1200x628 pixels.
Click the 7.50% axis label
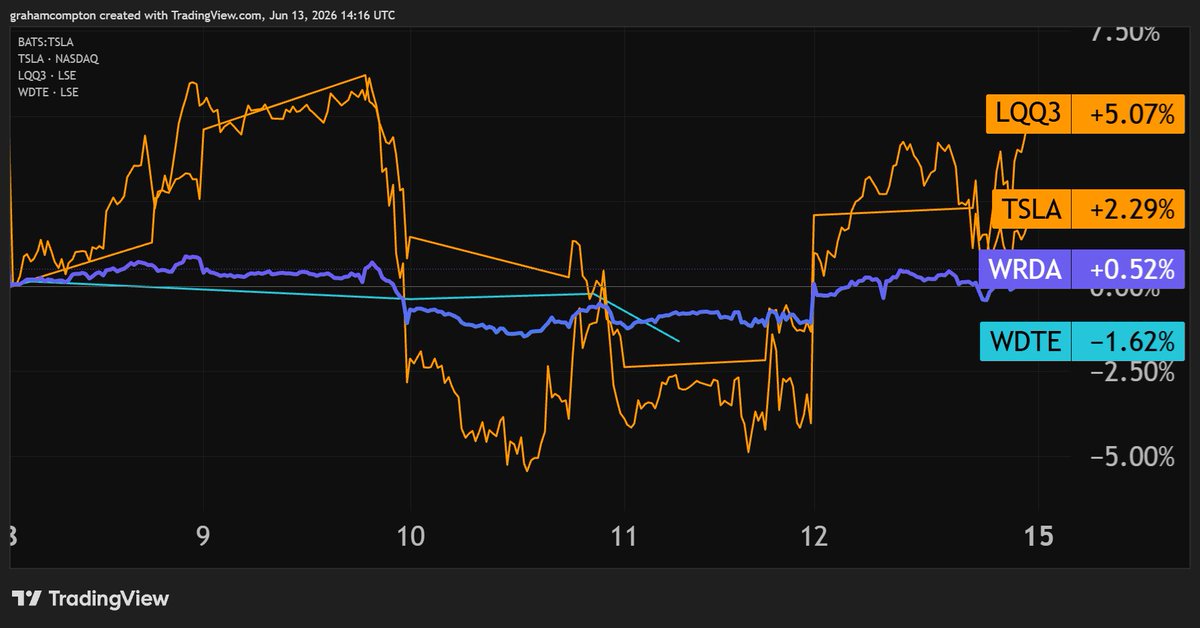(1126, 33)
